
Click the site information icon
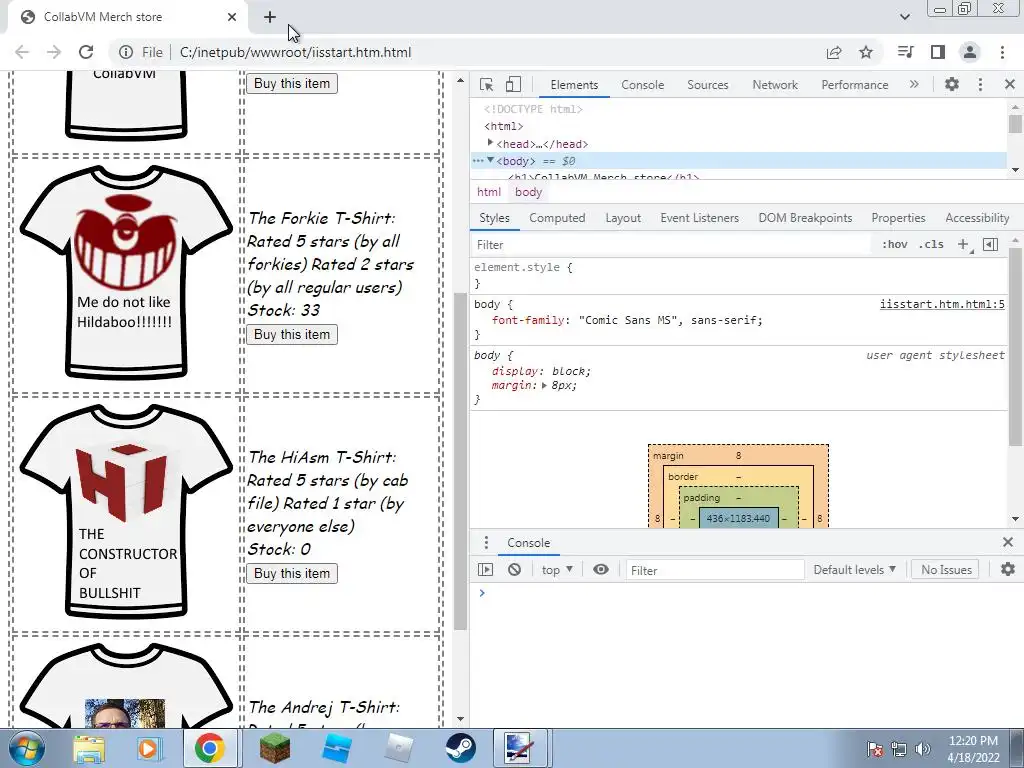(125, 52)
